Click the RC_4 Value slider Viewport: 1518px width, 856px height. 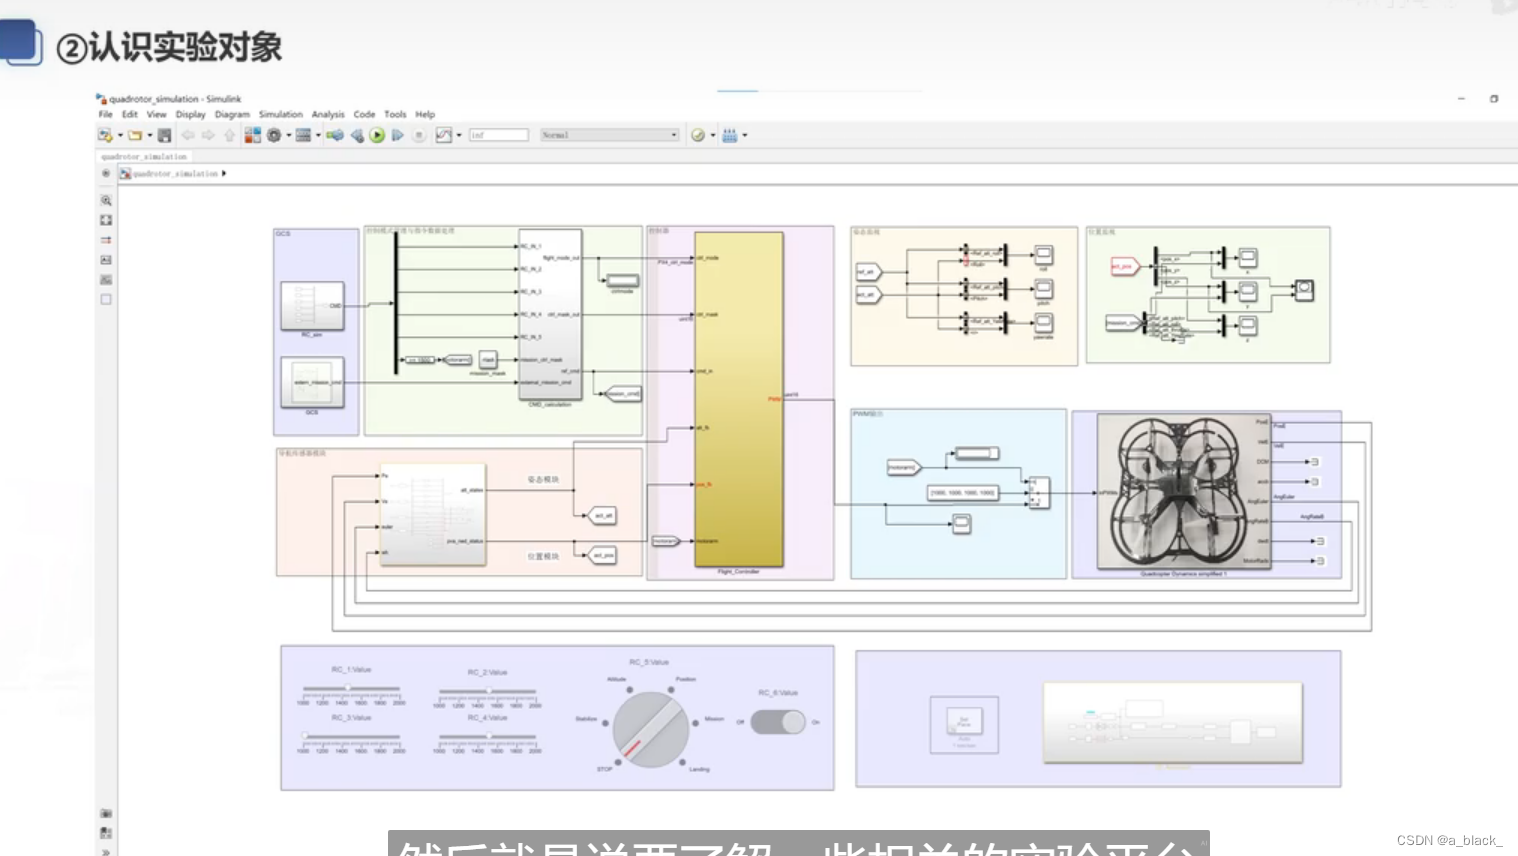coord(488,736)
